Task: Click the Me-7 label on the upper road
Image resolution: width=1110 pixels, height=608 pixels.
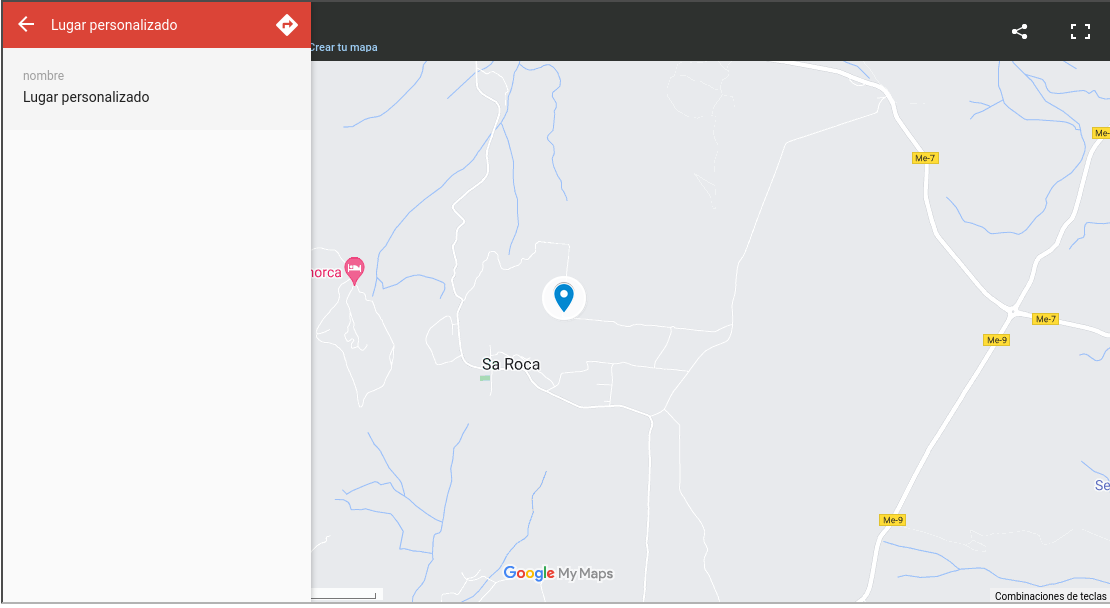Action: pyautogui.click(x=925, y=158)
